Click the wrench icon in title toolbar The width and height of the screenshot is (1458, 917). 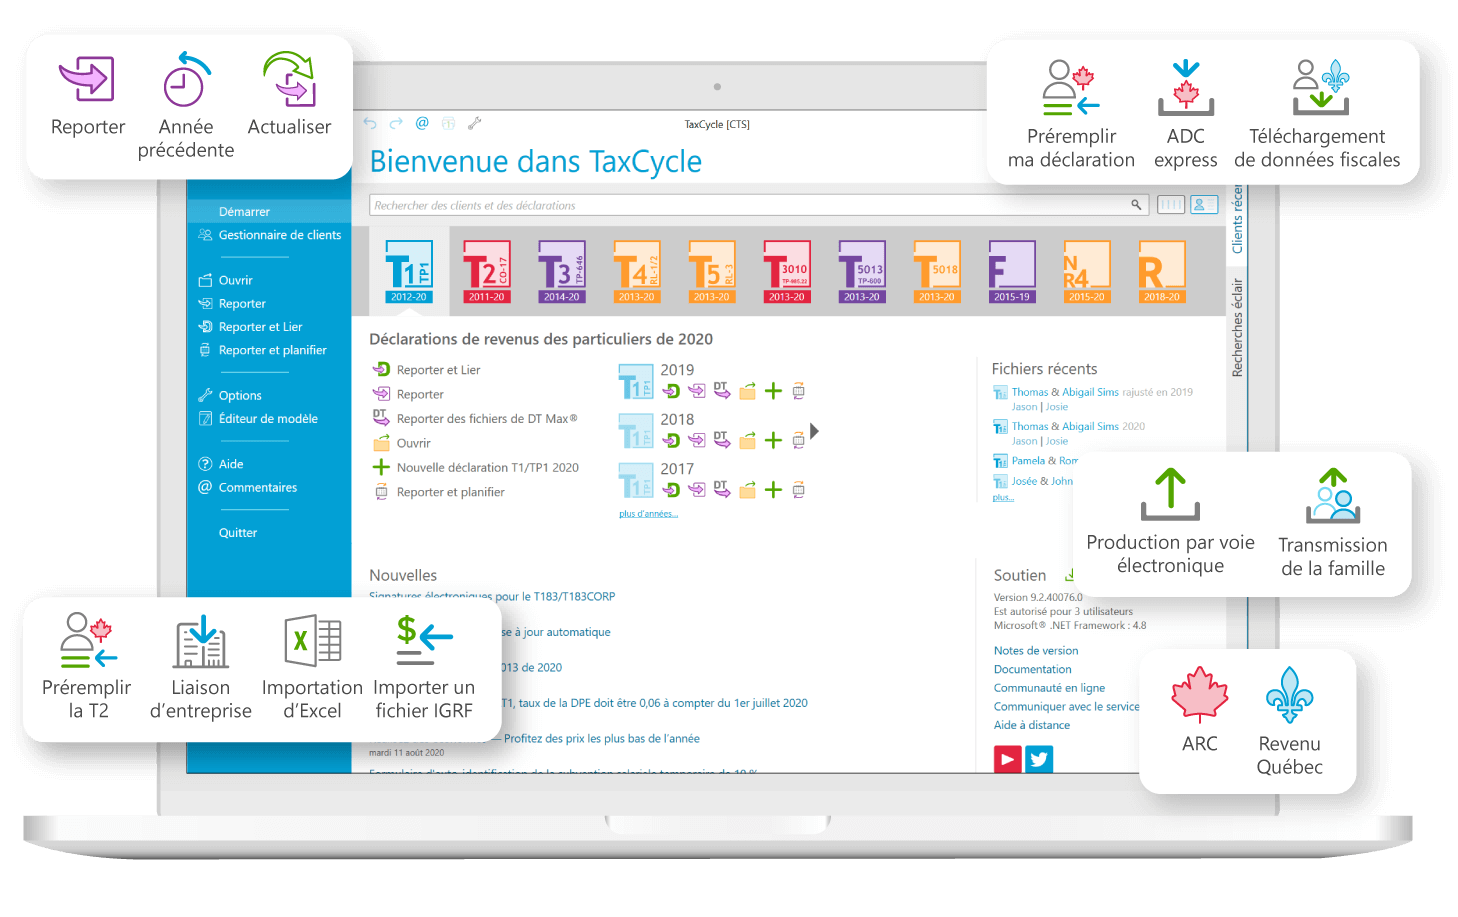[475, 123]
